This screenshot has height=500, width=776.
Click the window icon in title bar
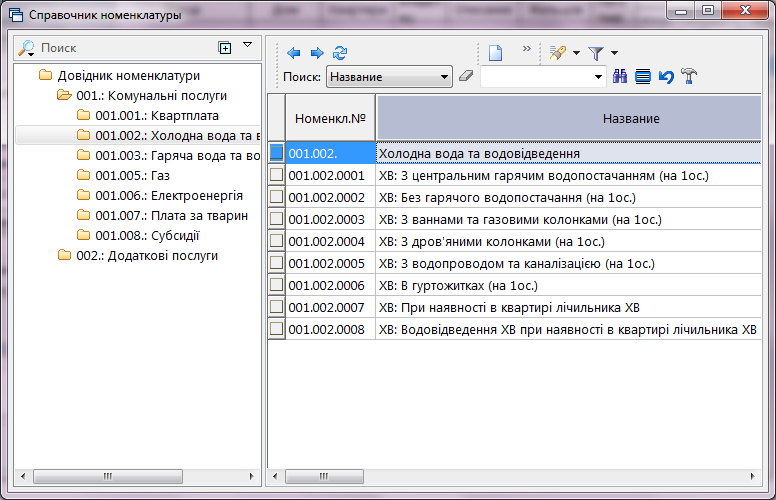pos(16,14)
